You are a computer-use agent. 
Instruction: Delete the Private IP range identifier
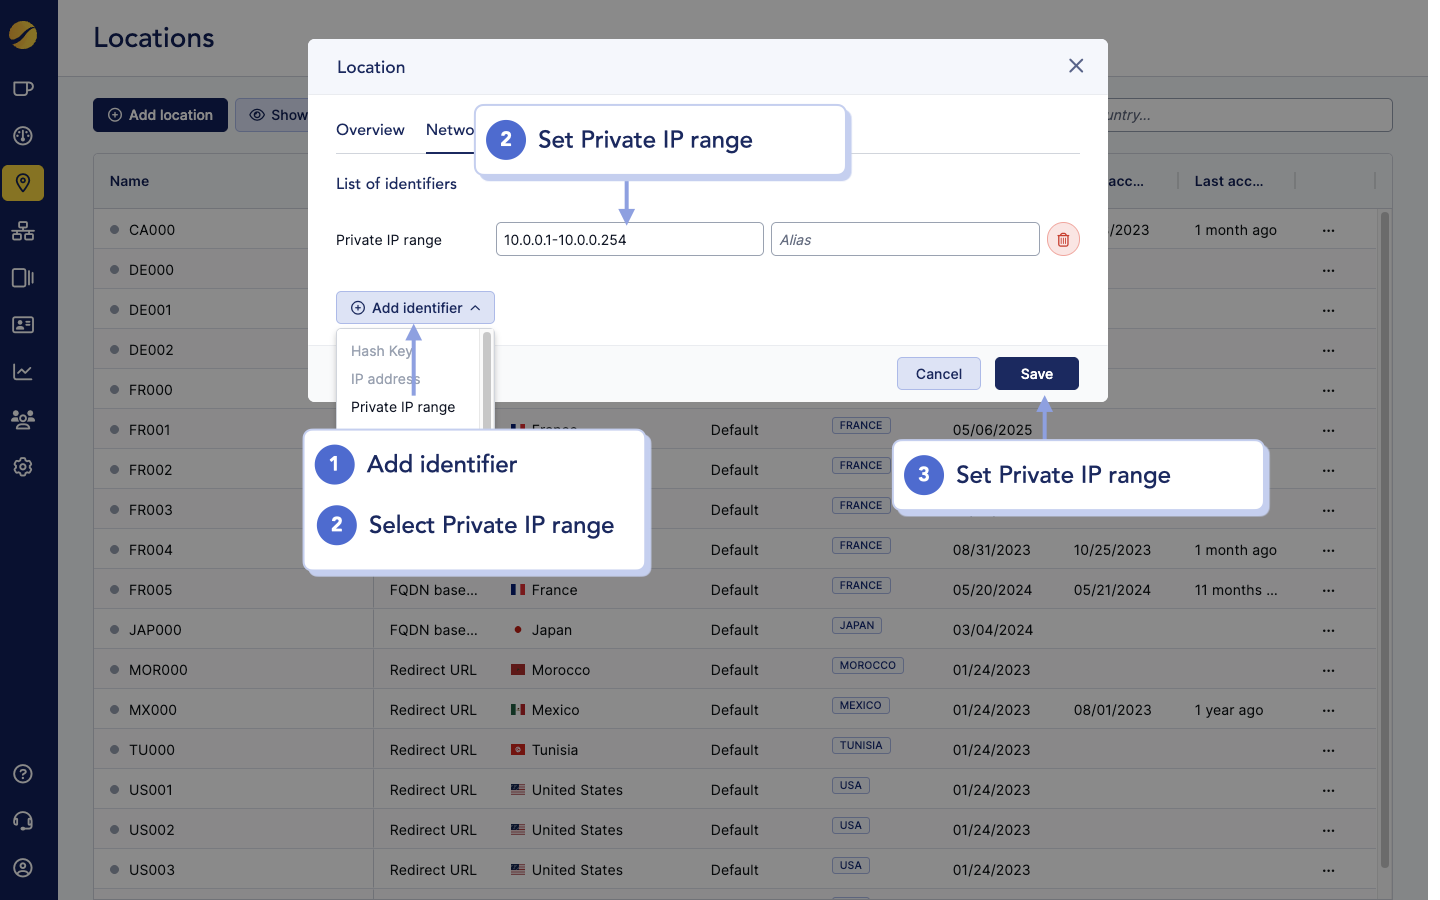click(1063, 240)
